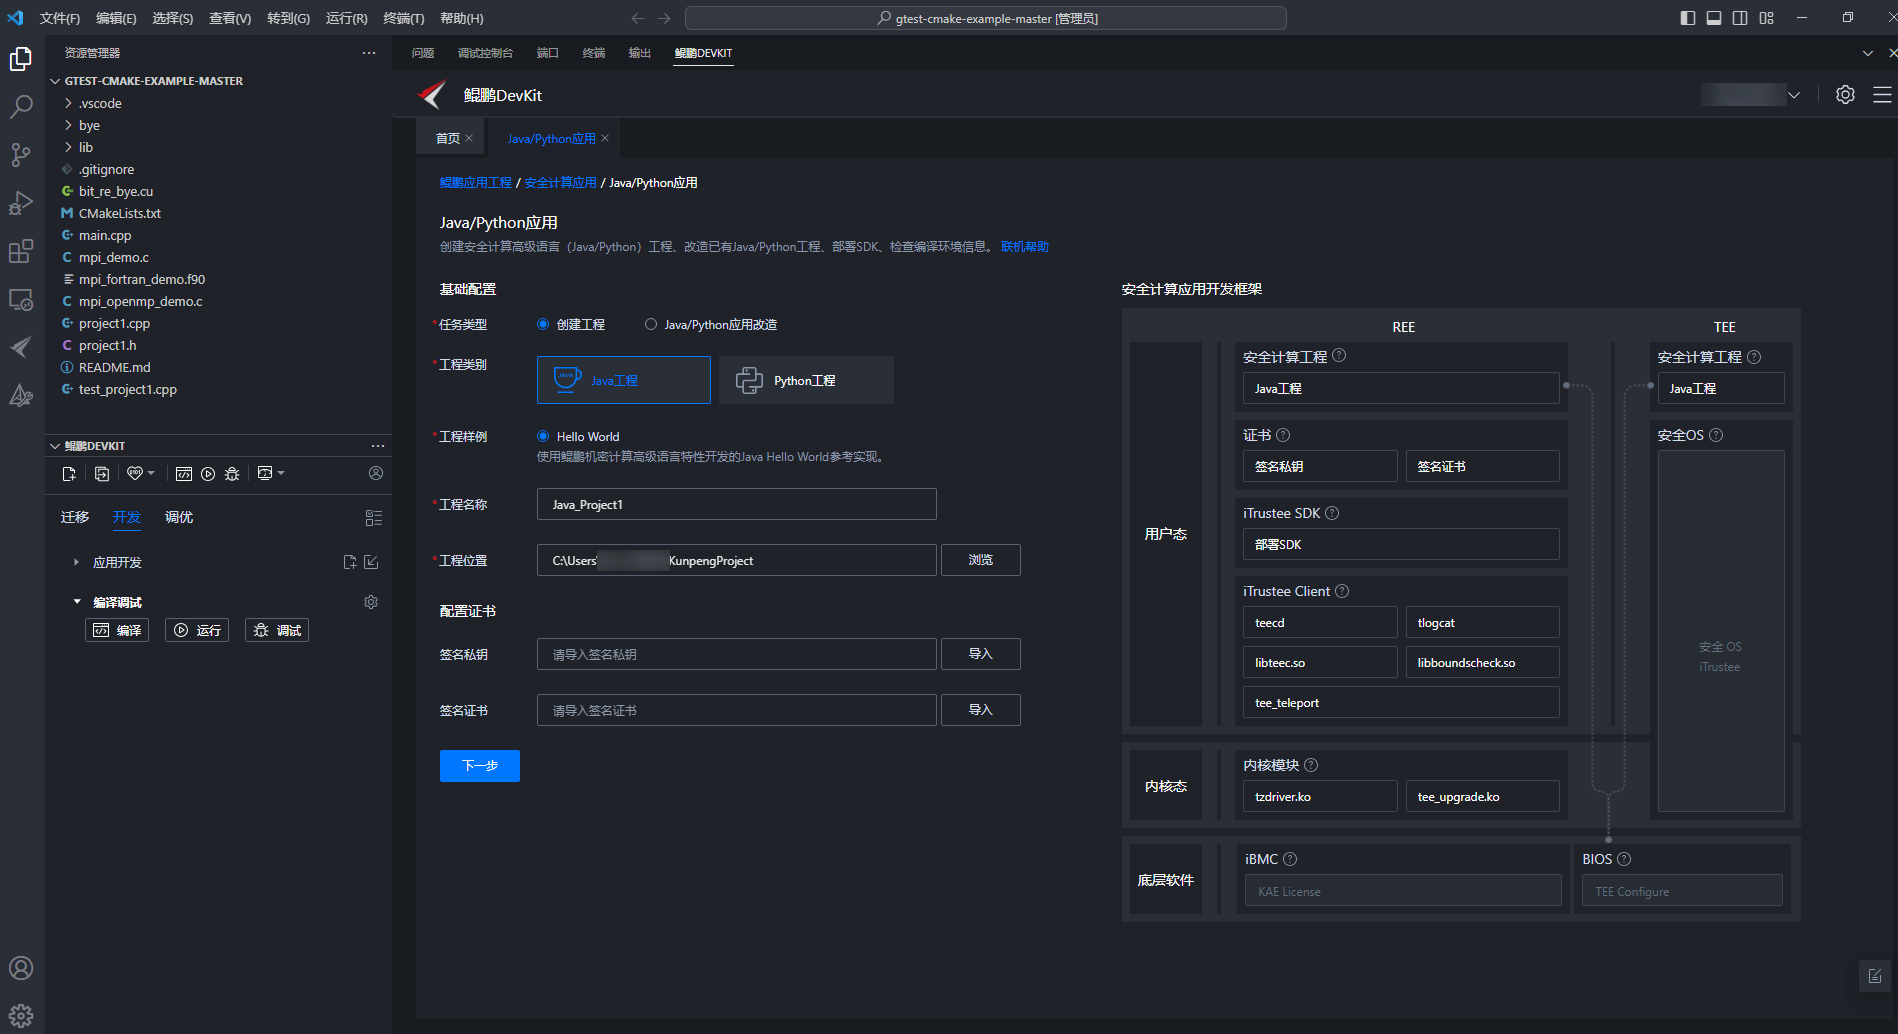Click the 联机帮助 link

[1025, 247]
